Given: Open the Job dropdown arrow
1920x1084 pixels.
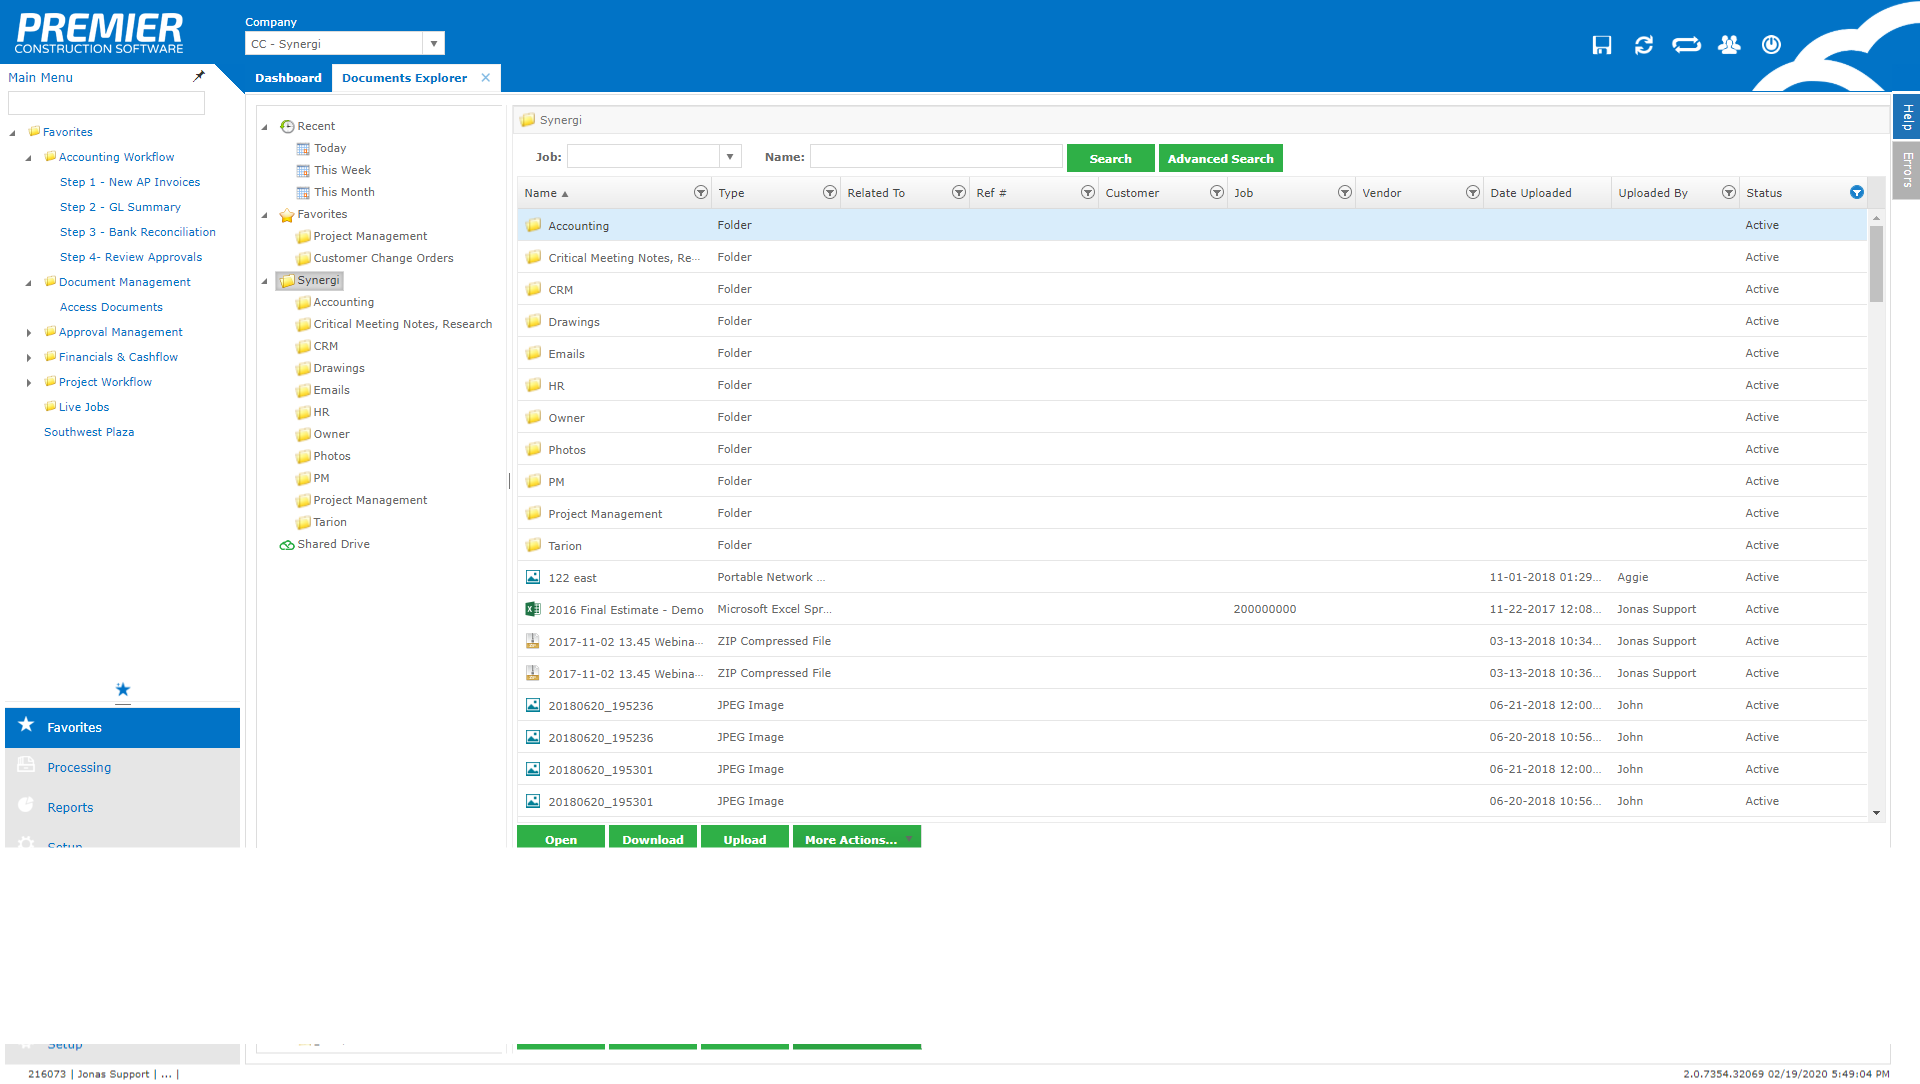Looking at the screenshot, I should [x=731, y=157].
